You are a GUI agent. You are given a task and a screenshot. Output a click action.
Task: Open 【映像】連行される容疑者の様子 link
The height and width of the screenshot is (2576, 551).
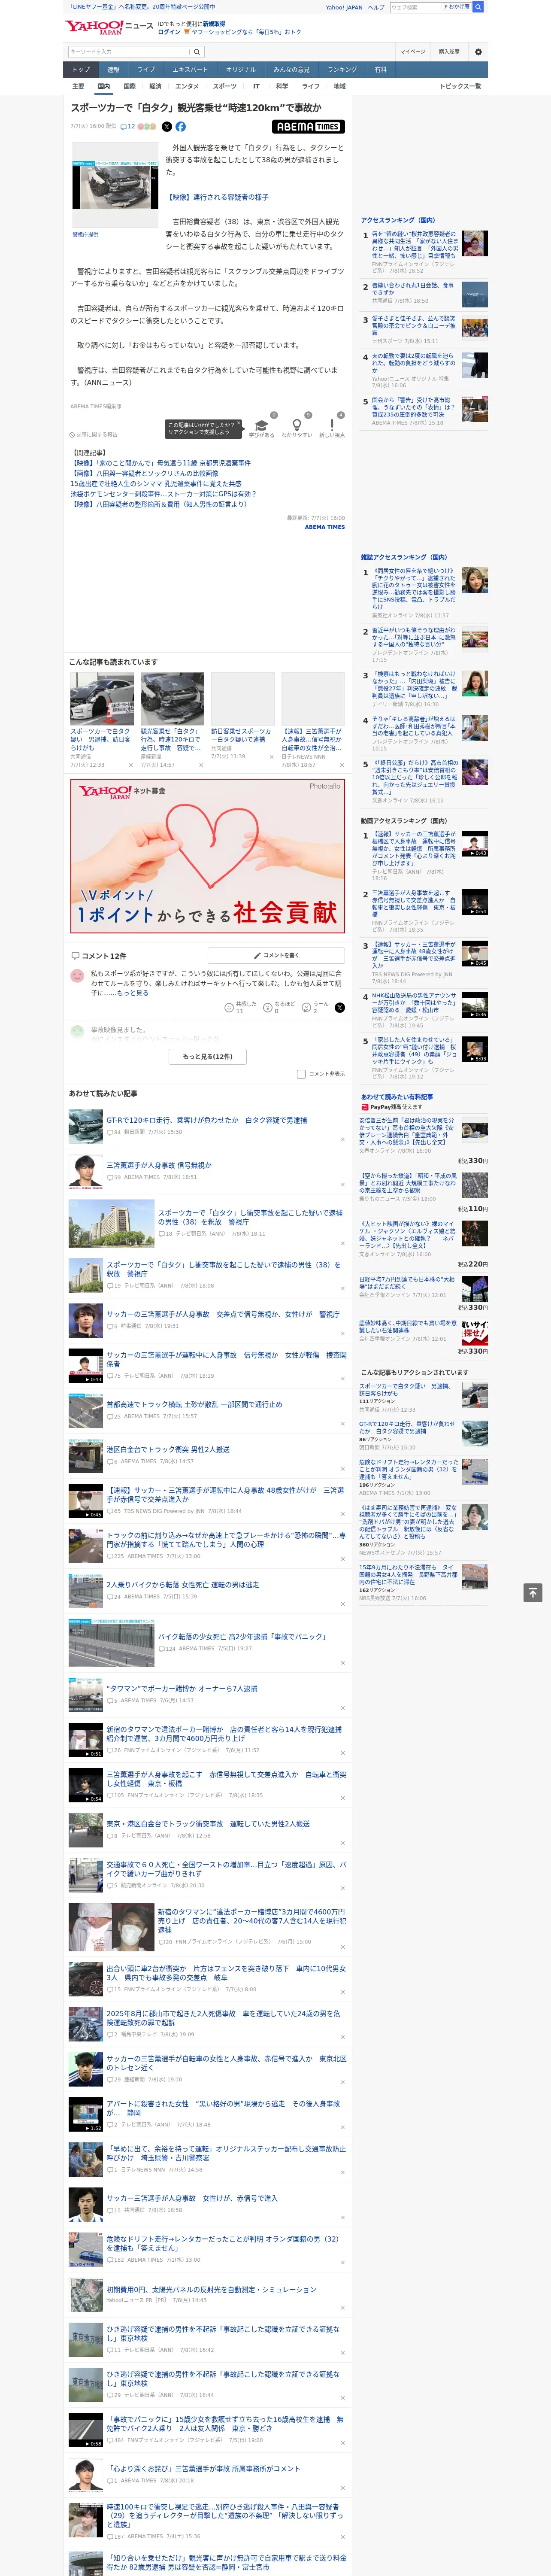pos(217,197)
